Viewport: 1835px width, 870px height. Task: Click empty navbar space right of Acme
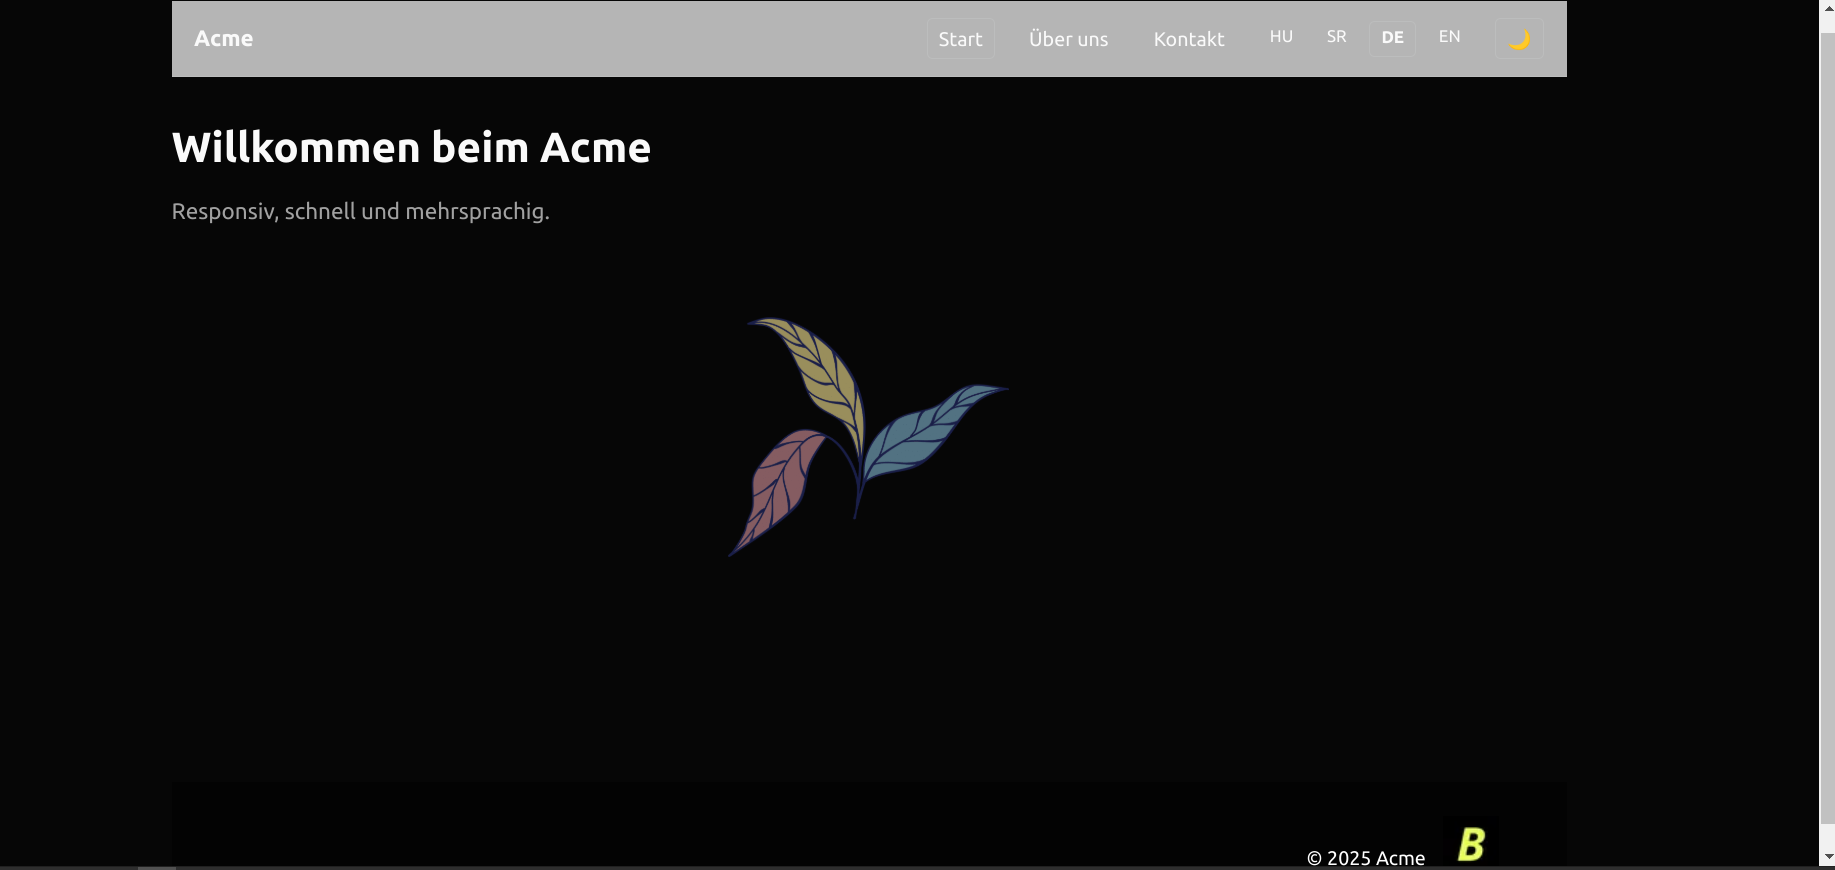click(580, 39)
